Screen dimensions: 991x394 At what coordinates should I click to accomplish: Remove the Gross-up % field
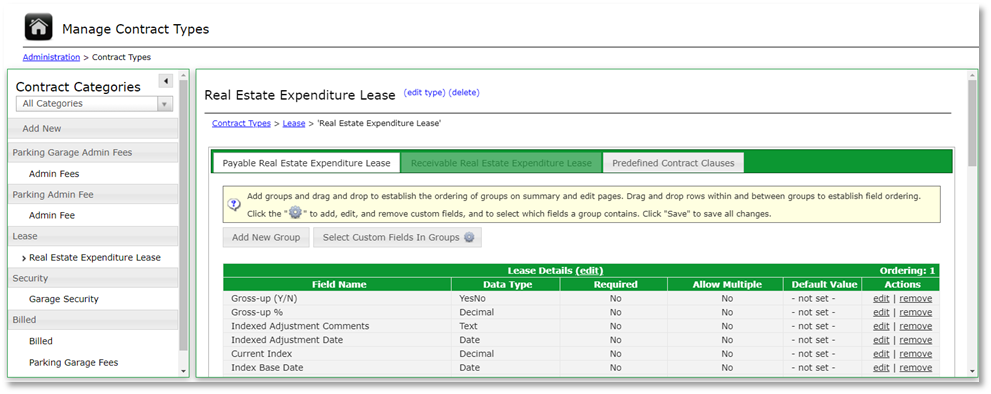[916, 312]
